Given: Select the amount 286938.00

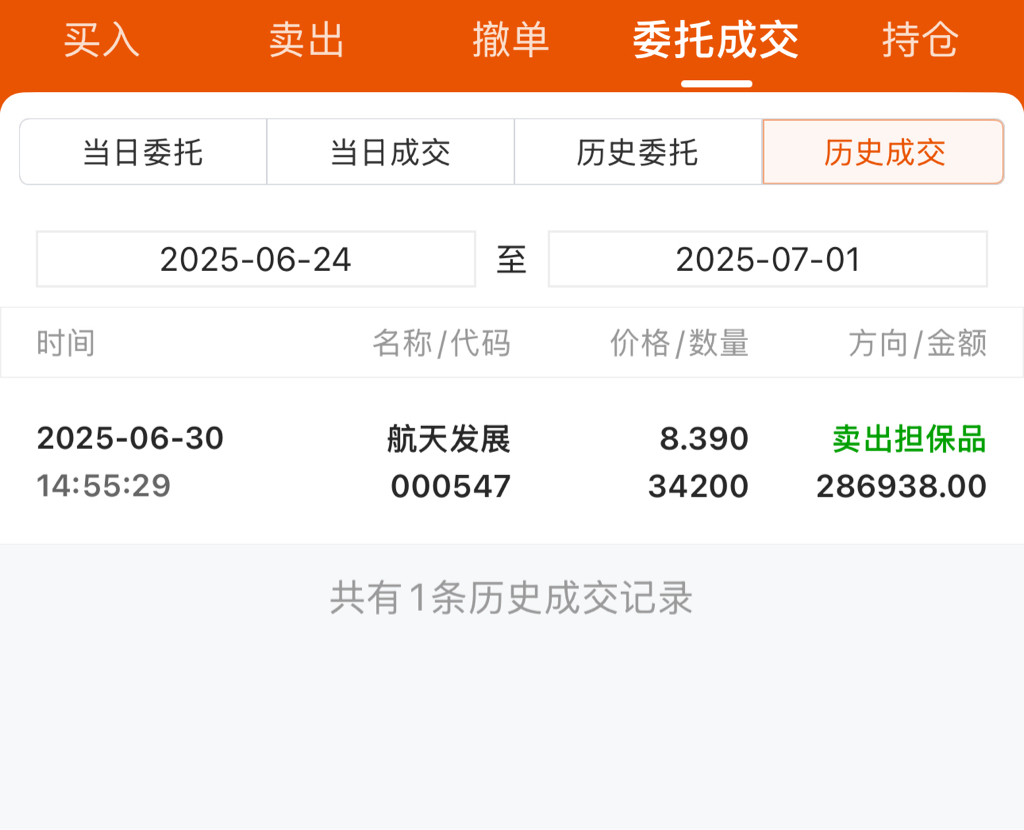Looking at the screenshot, I should tap(901, 487).
